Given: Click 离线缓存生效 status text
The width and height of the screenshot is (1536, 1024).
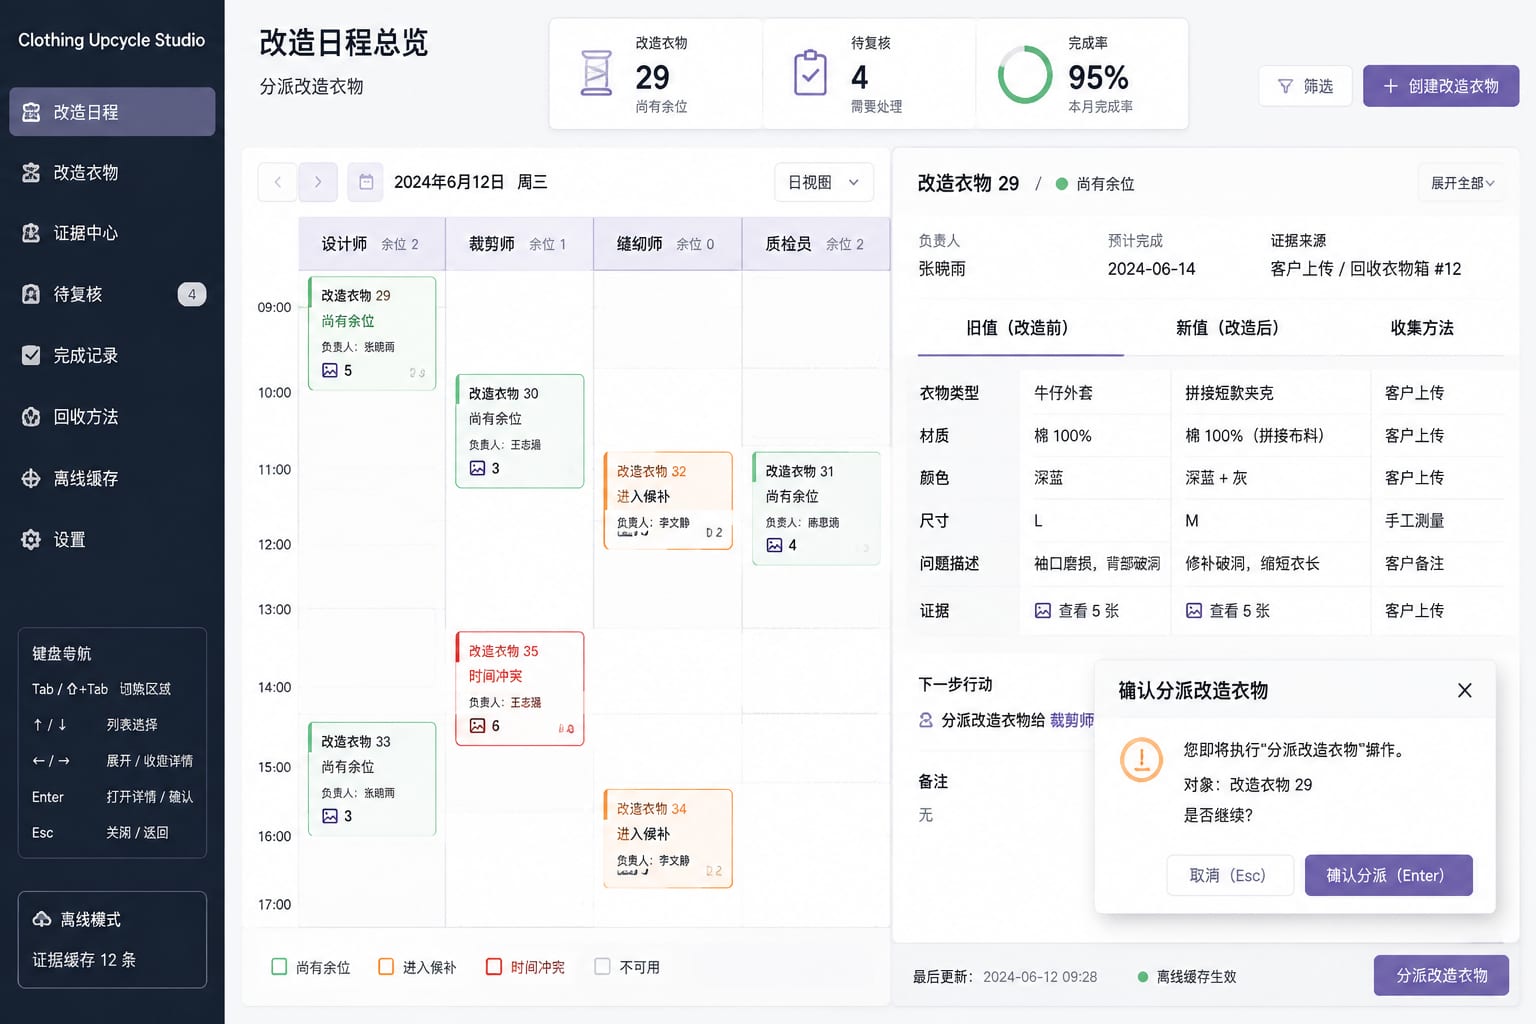Looking at the screenshot, I should coord(1196,977).
